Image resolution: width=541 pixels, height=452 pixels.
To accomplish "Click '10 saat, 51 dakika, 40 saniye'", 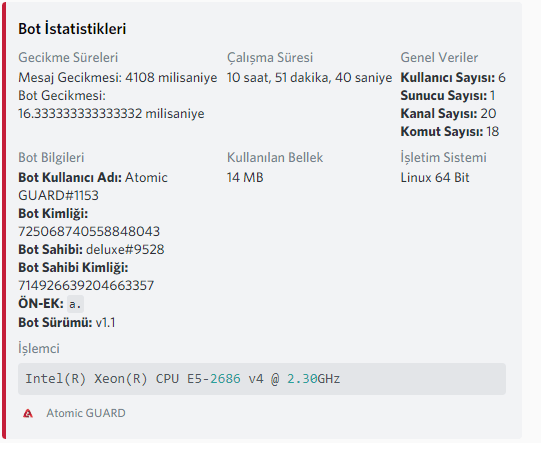I will (x=309, y=77).
